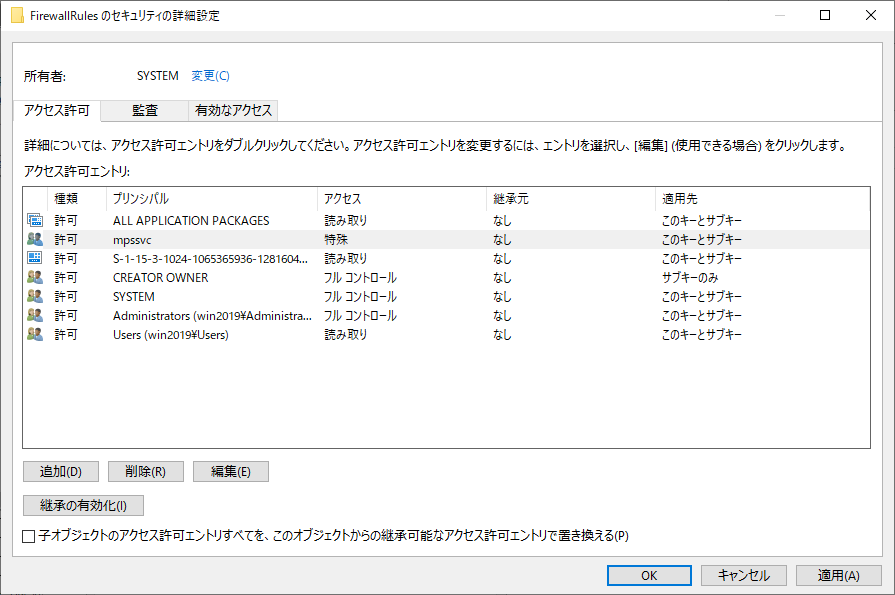The image size is (895, 595).
Task: Click フル コントロール in the SYSTEM row
Action: coord(360,297)
